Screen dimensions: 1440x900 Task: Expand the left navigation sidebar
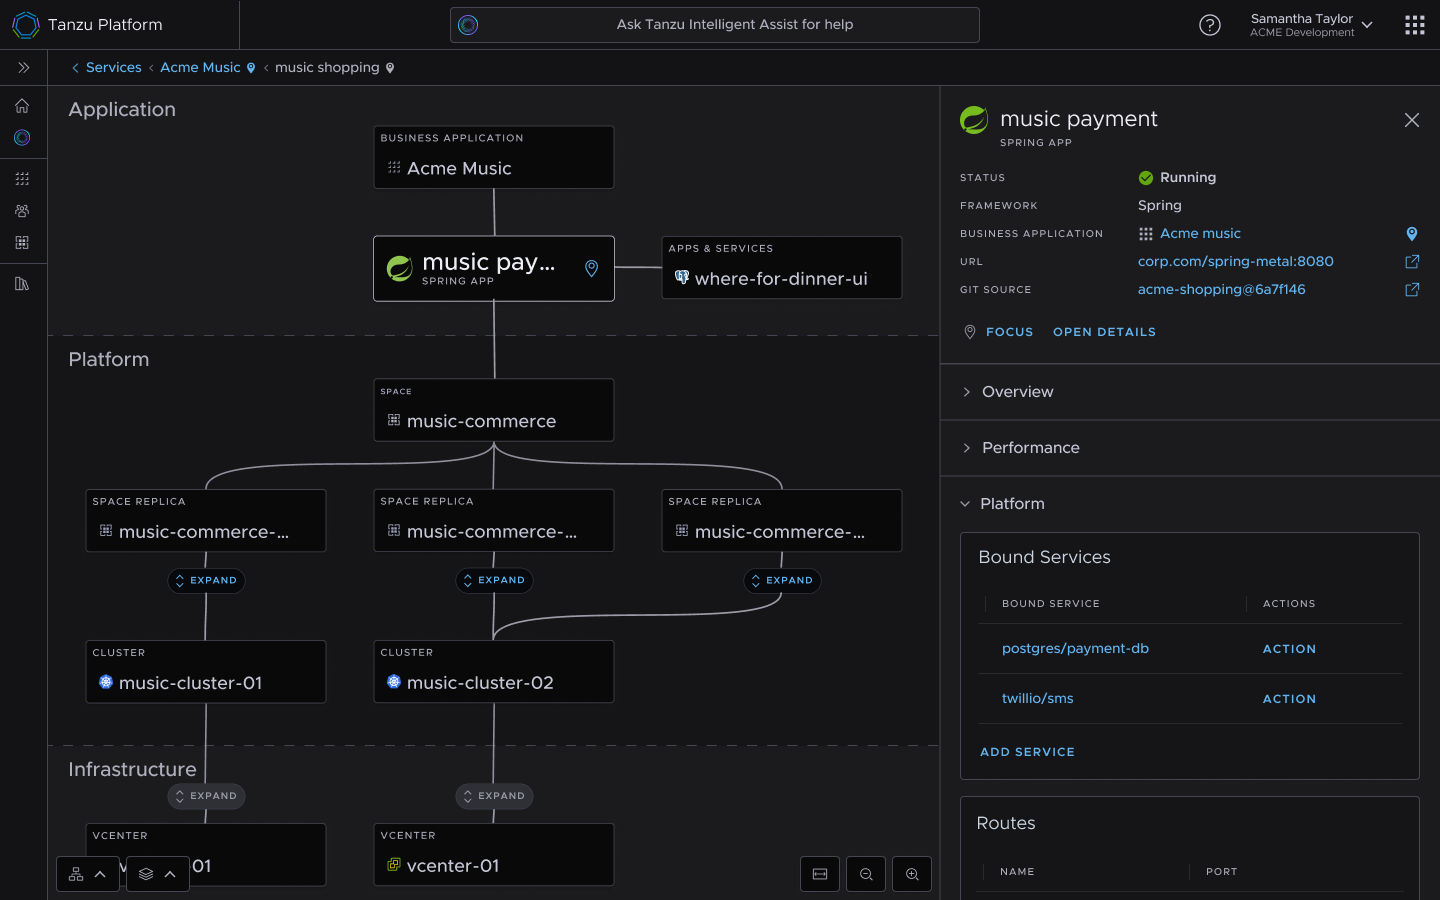23,68
